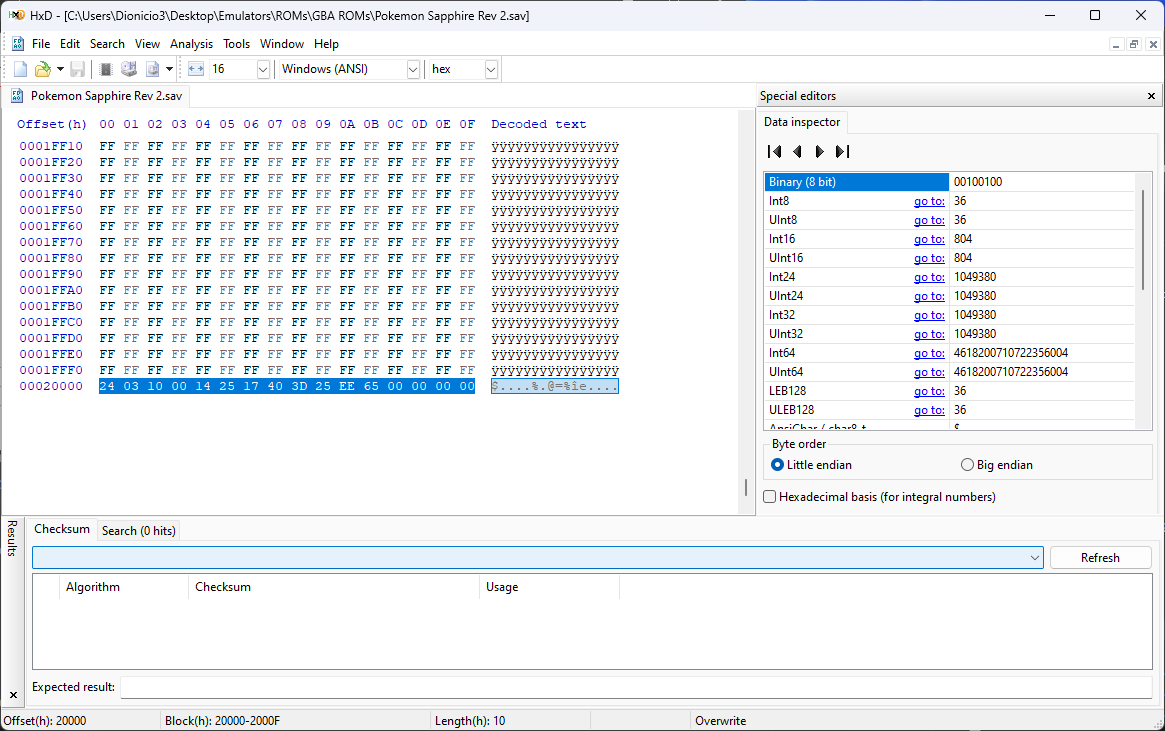Open the Tools menu

[236, 44]
